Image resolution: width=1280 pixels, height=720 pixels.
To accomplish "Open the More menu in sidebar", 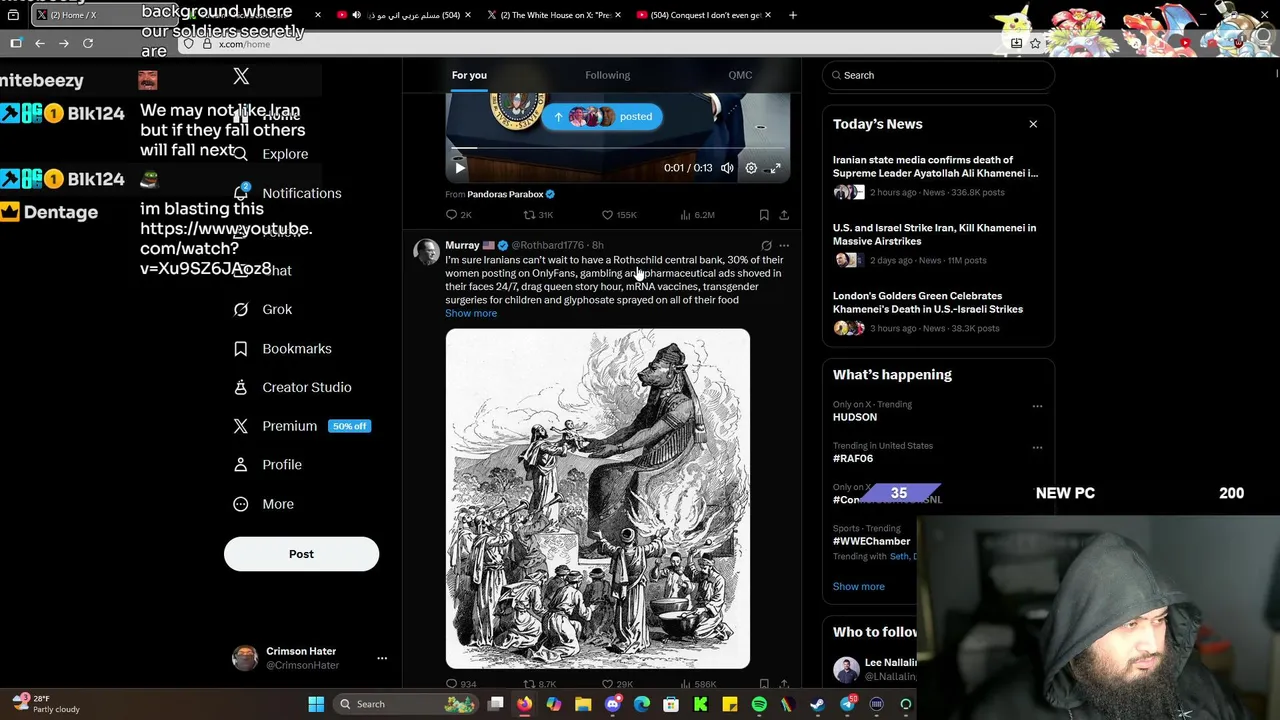I will (x=264, y=504).
